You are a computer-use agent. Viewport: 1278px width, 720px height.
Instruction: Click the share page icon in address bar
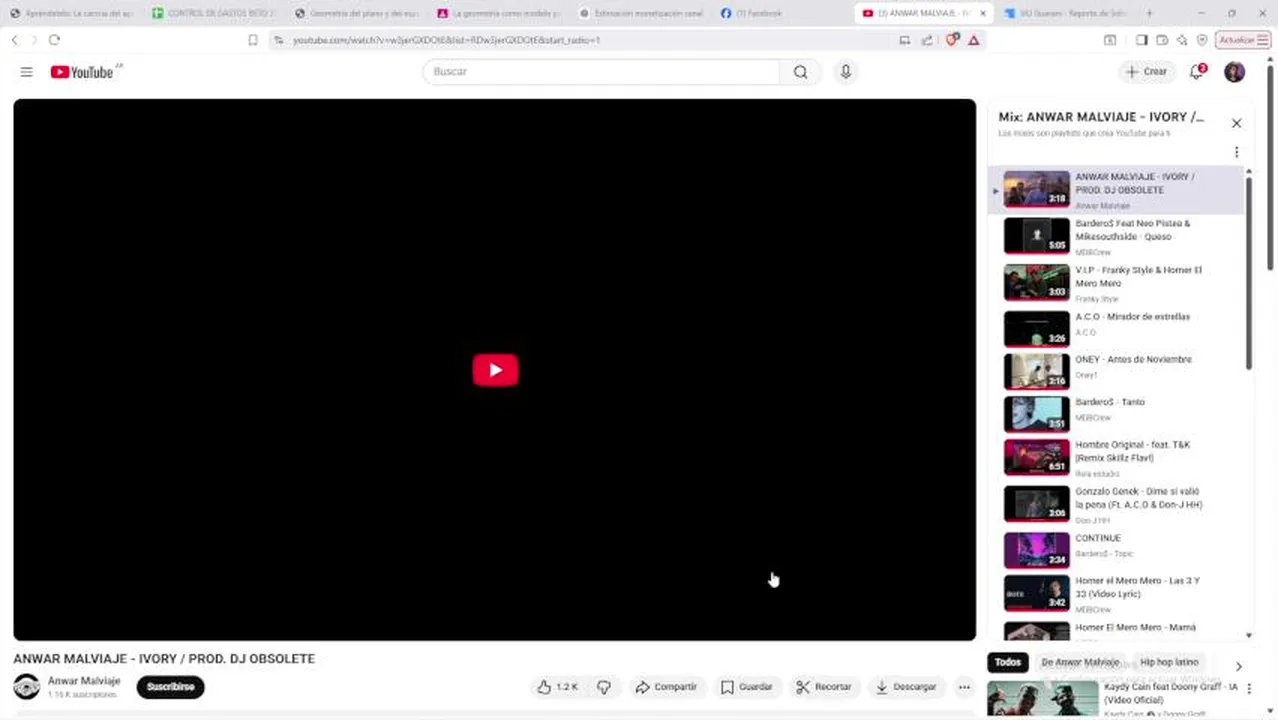[927, 40]
